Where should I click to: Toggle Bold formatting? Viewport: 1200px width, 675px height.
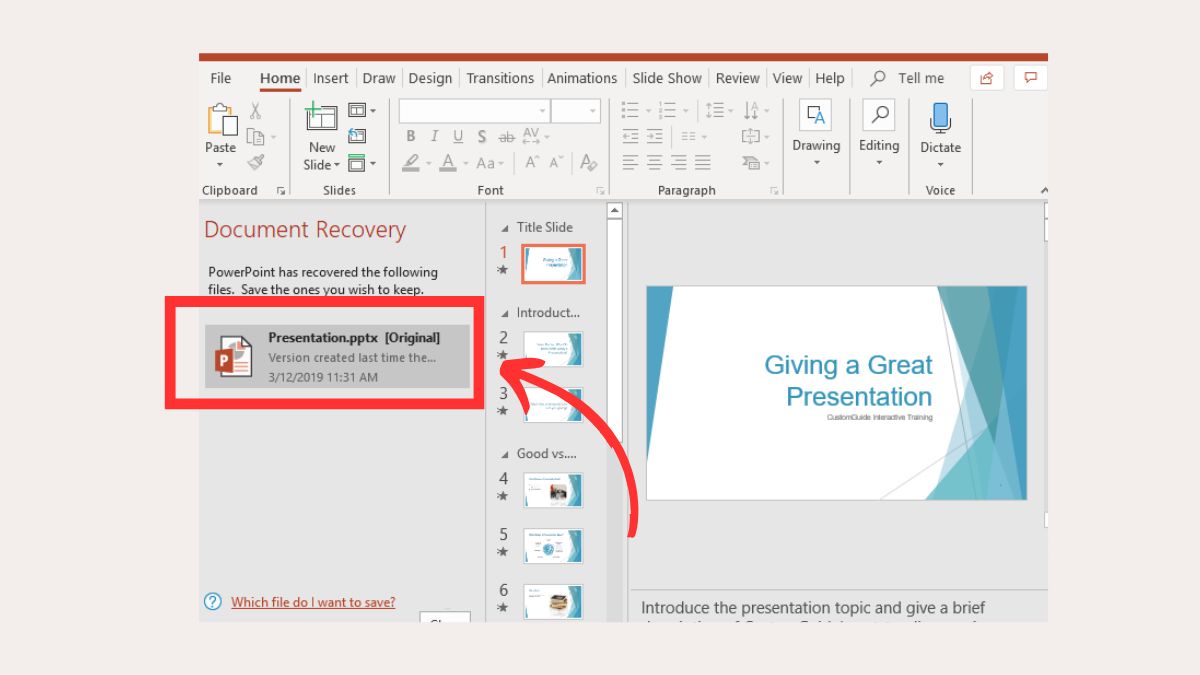[410, 137]
